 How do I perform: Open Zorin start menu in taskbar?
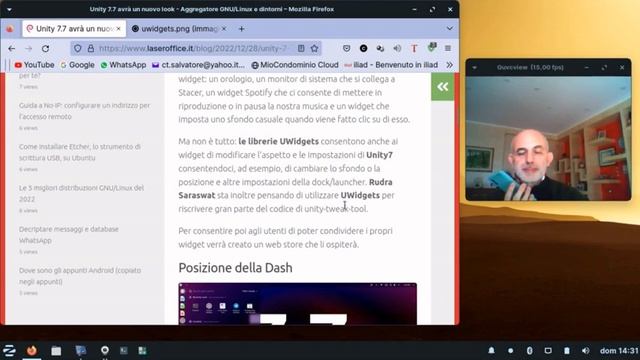tap(9, 350)
